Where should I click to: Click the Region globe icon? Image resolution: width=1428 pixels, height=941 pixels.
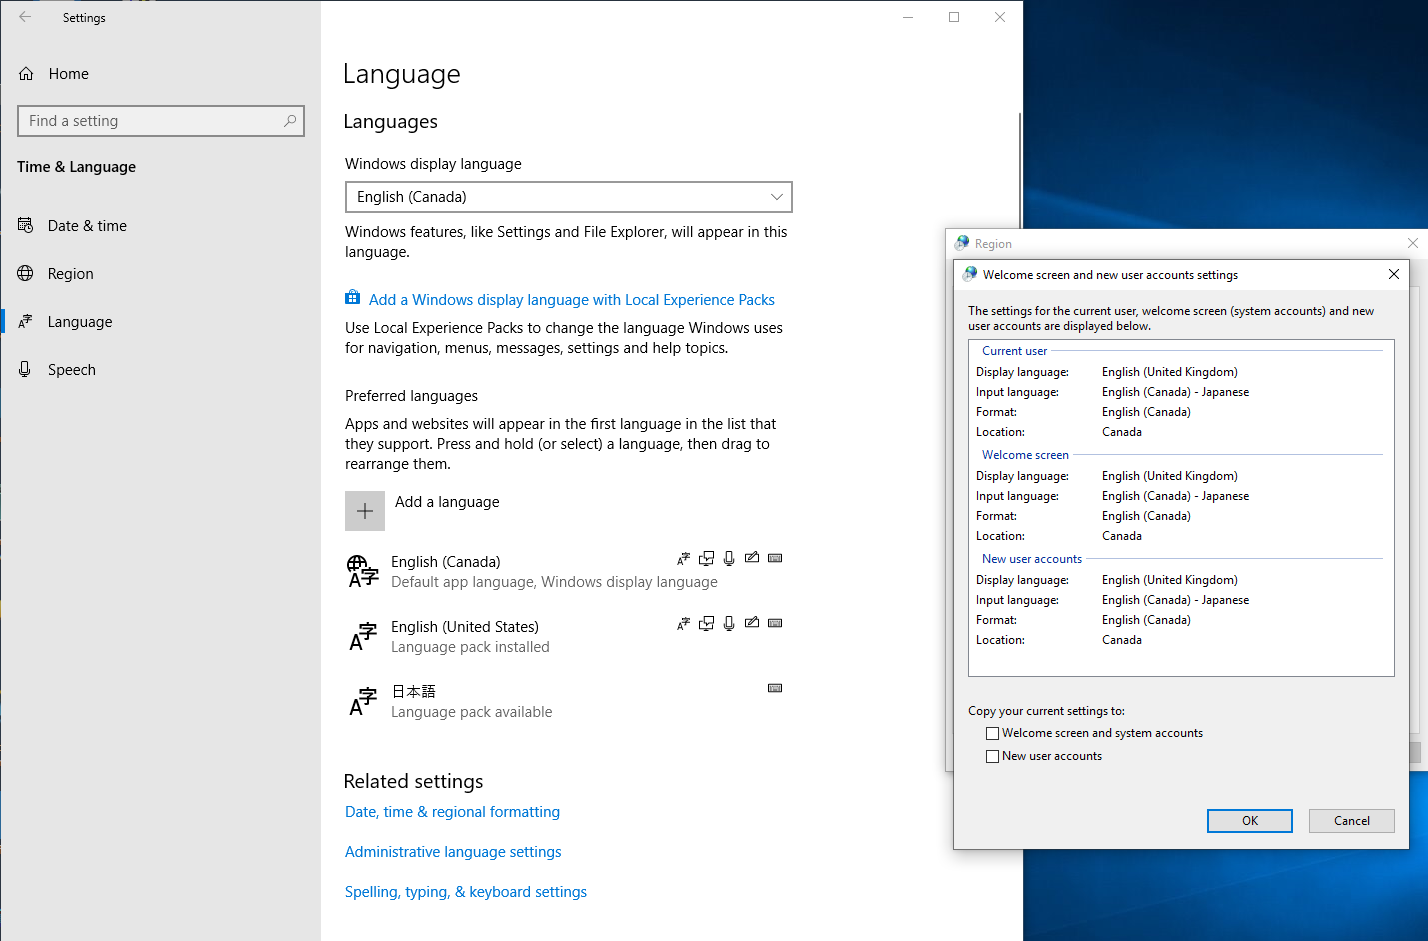[x=26, y=273]
